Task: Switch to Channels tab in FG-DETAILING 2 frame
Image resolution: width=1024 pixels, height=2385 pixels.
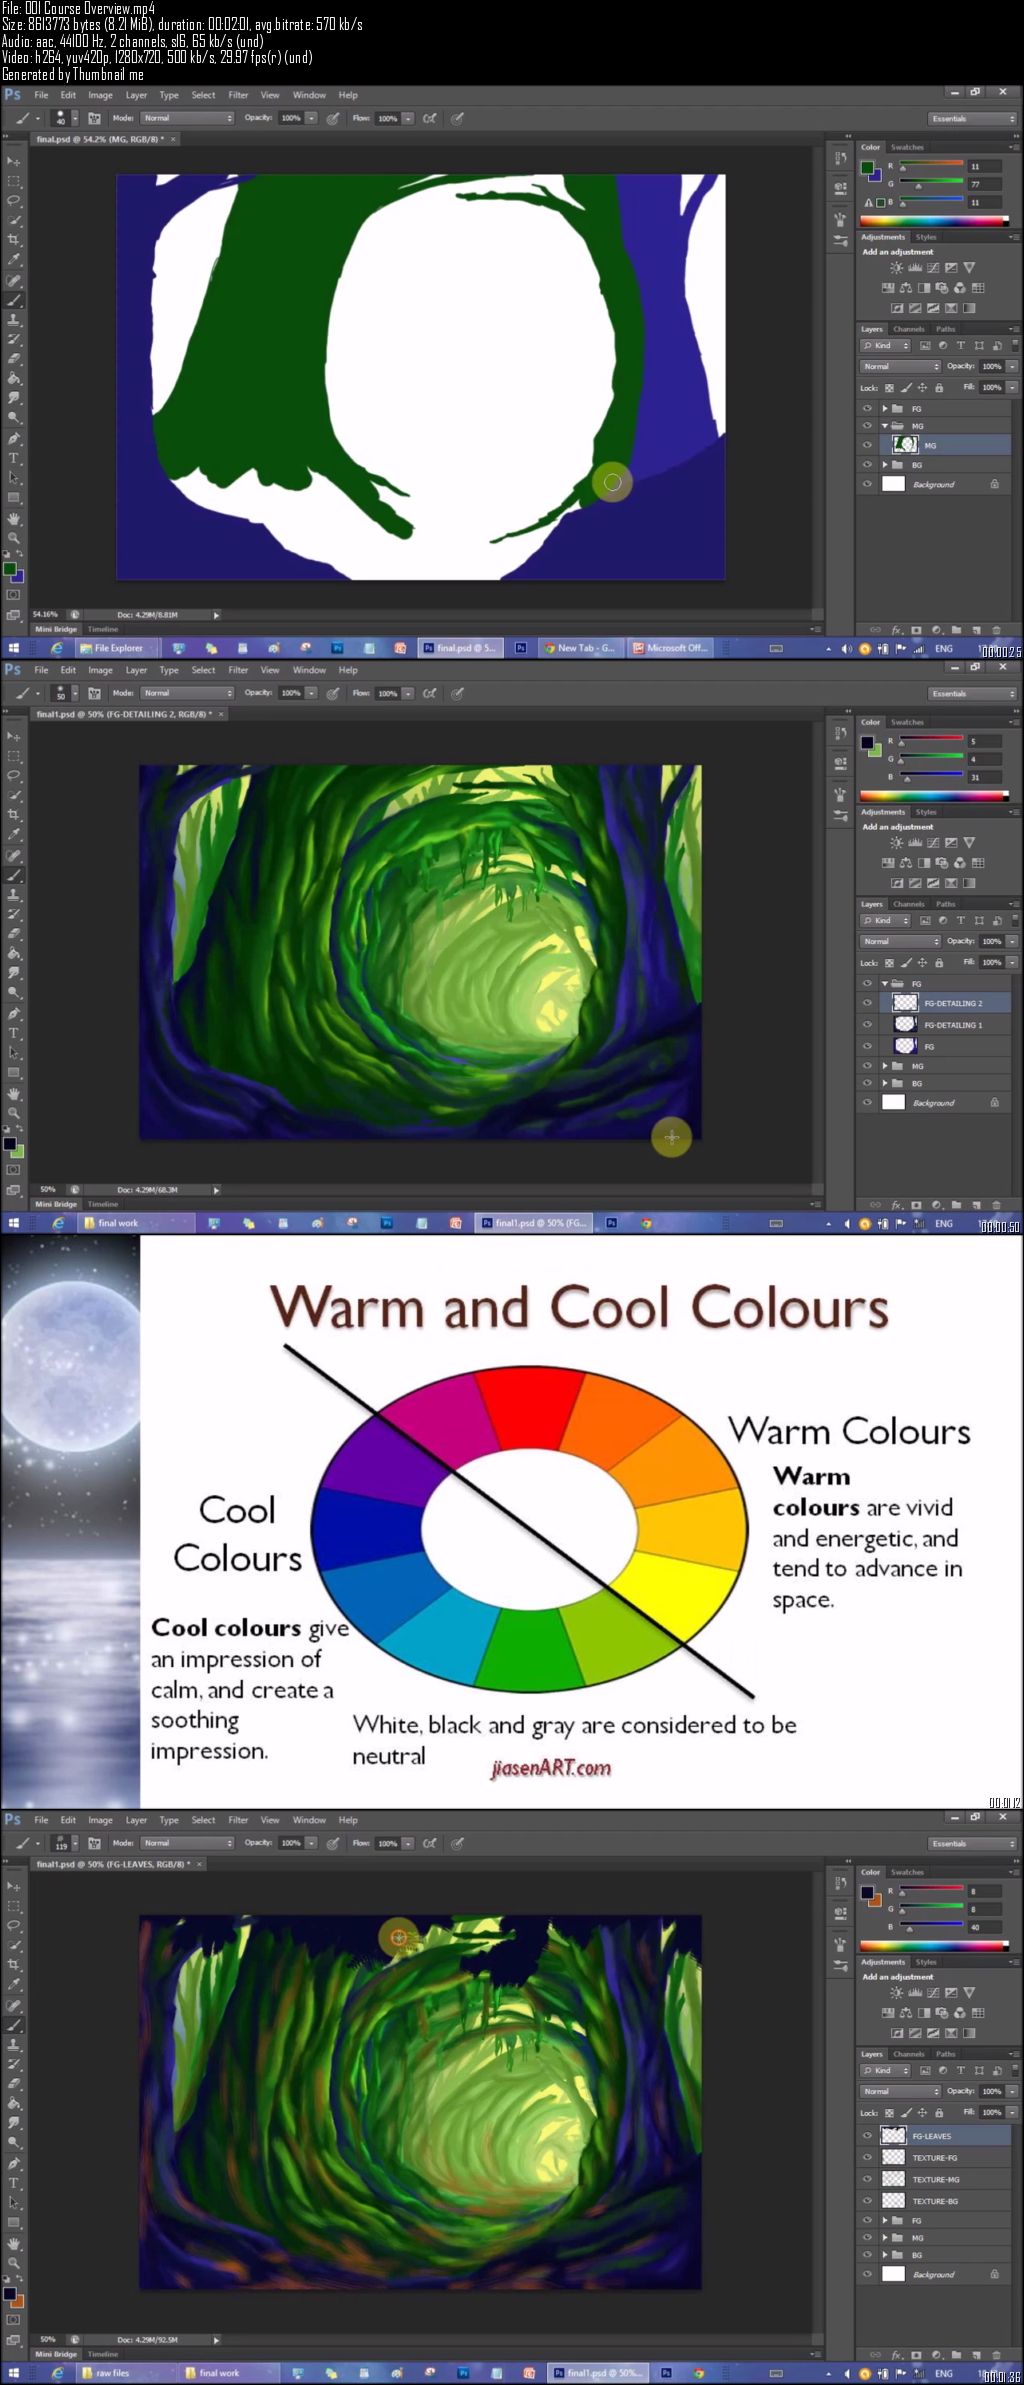Action: pyautogui.click(x=909, y=904)
